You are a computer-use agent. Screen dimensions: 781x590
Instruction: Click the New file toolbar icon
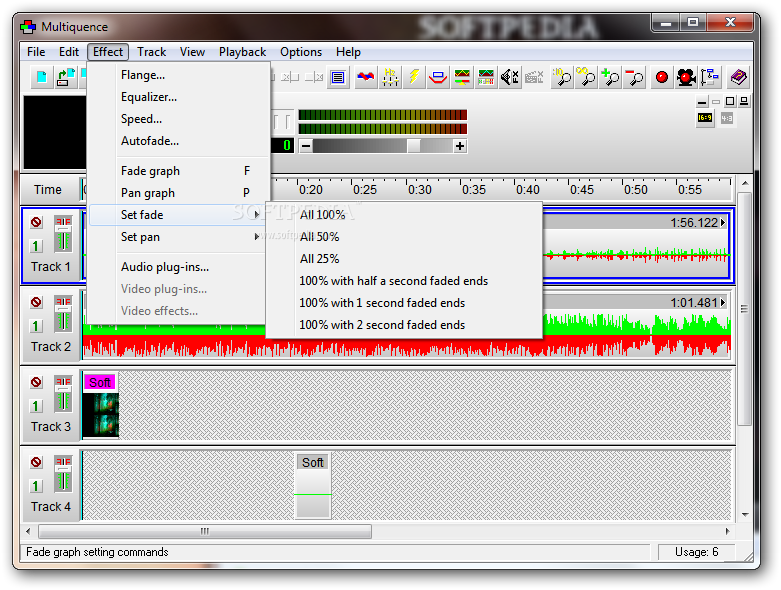41,77
